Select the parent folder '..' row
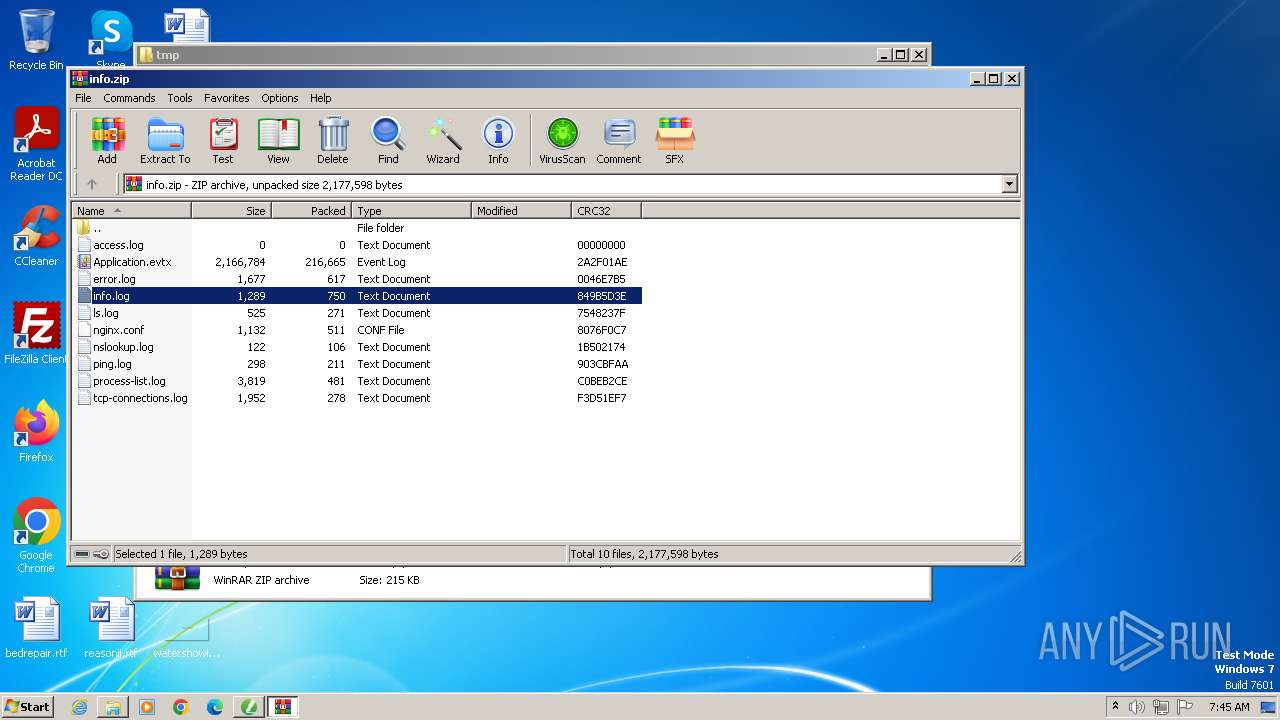The image size is (1280, 720). 357,228
